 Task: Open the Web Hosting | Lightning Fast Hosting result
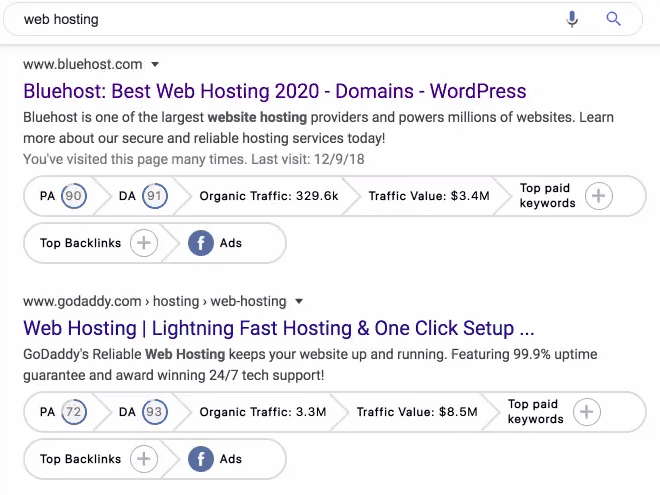click(279, 328)
